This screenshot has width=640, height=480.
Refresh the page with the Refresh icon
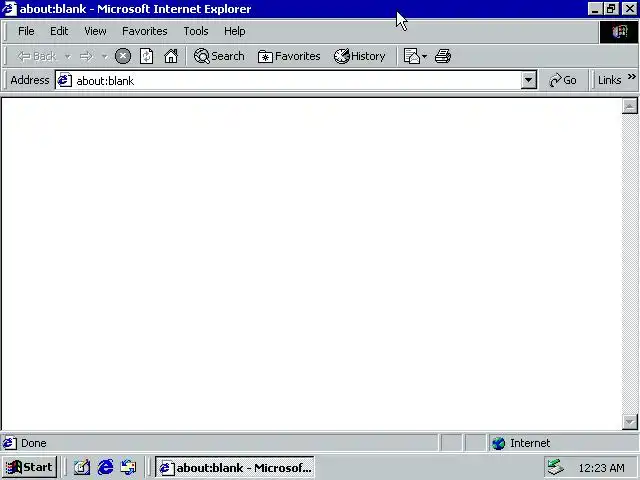tap(146, 56)
